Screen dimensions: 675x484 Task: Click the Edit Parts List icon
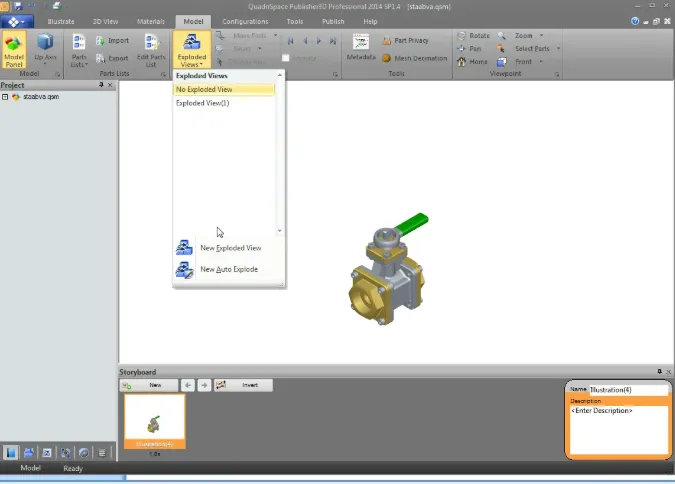click(151, 49)
